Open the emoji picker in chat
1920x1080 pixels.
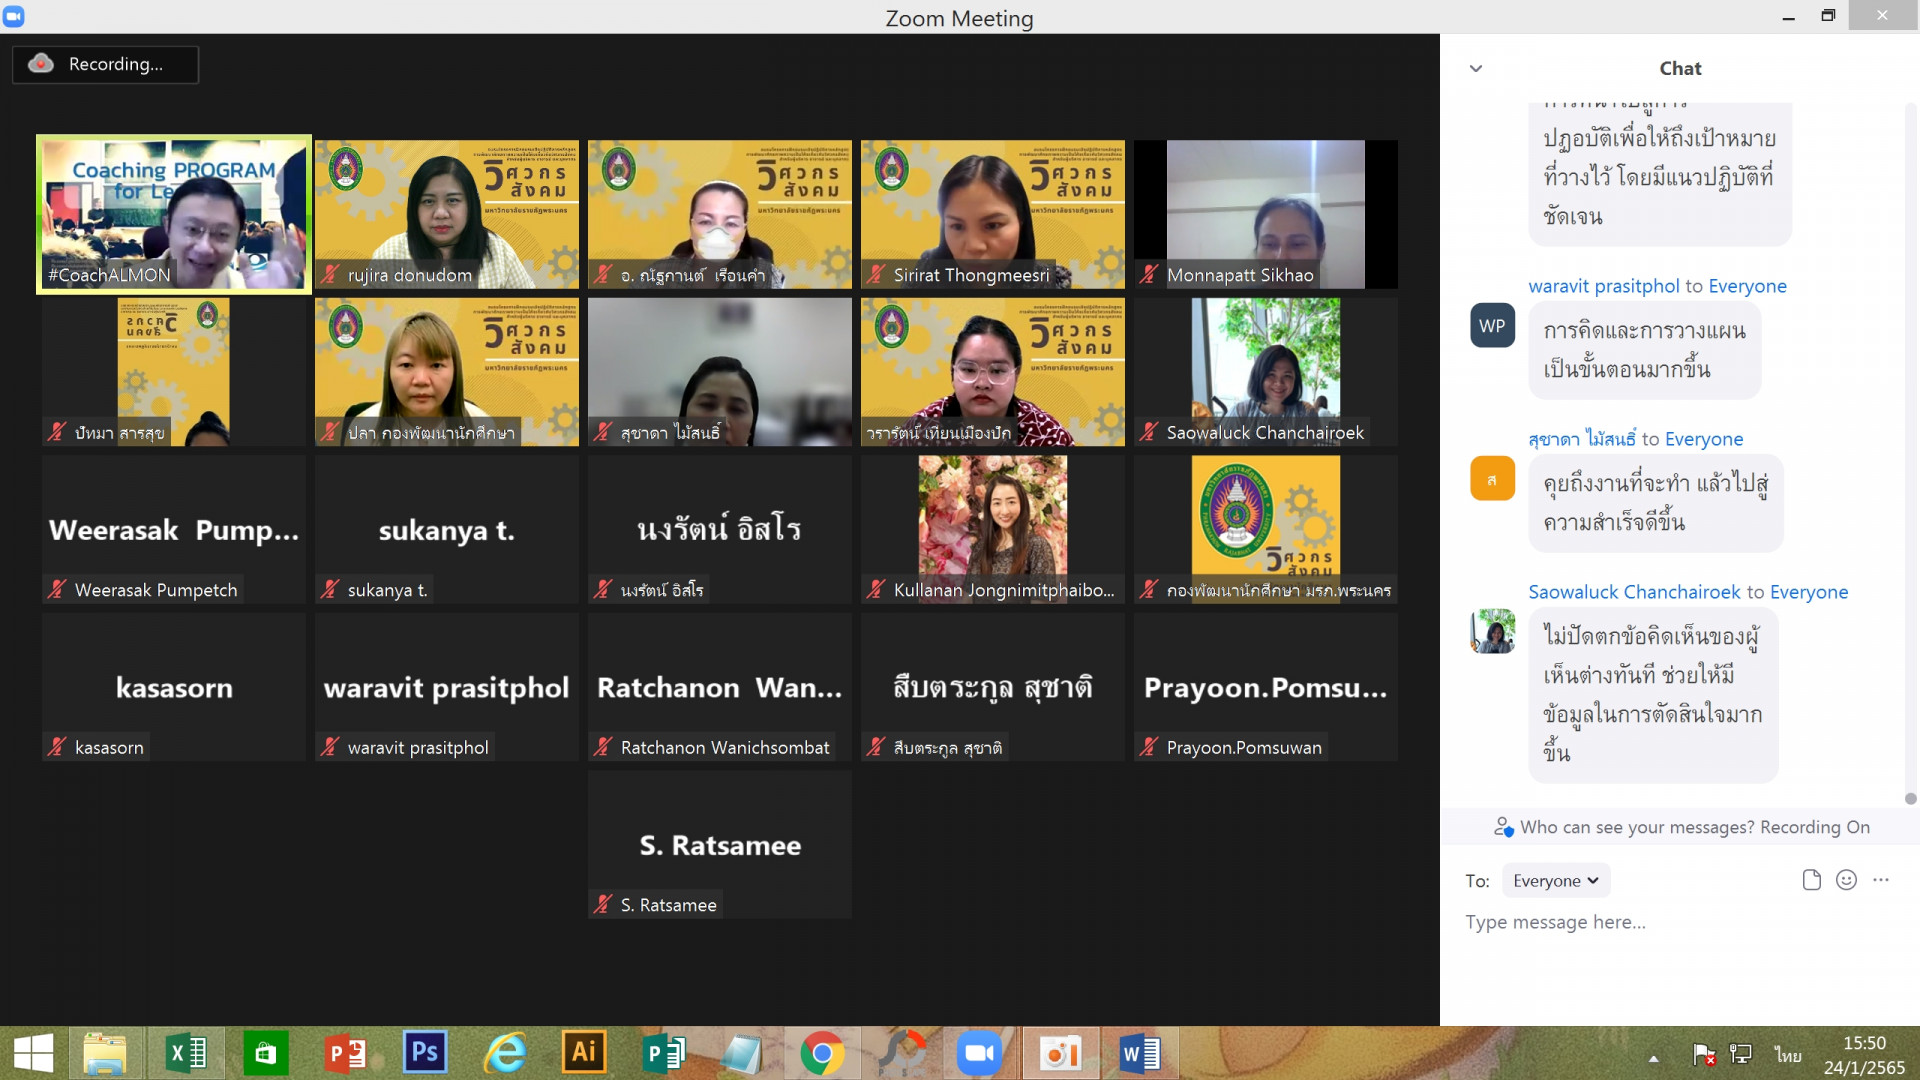[1846, 880]
